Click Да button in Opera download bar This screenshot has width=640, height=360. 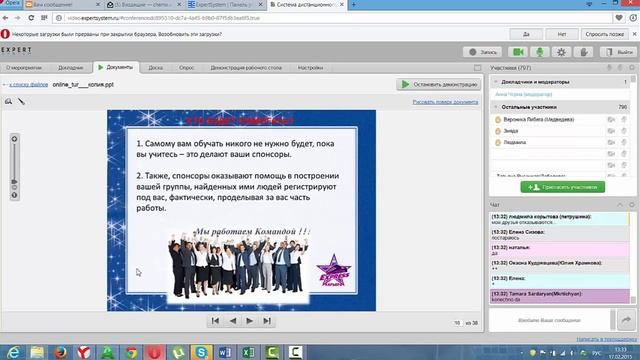pyautogui.click(x=526, y=34)
